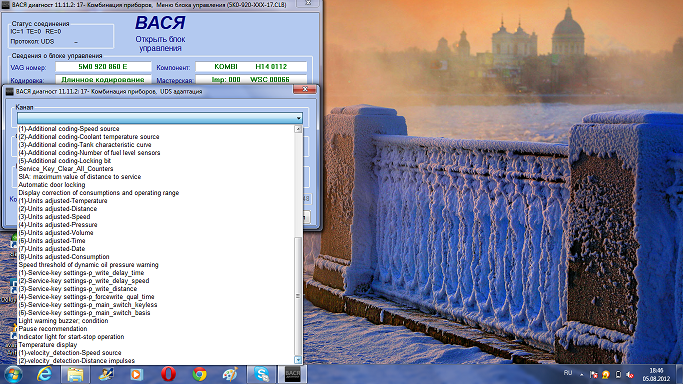Pick Temperature display channel
Screen dimensions: 683x384
pyautogui.click(x=48, y=344)
